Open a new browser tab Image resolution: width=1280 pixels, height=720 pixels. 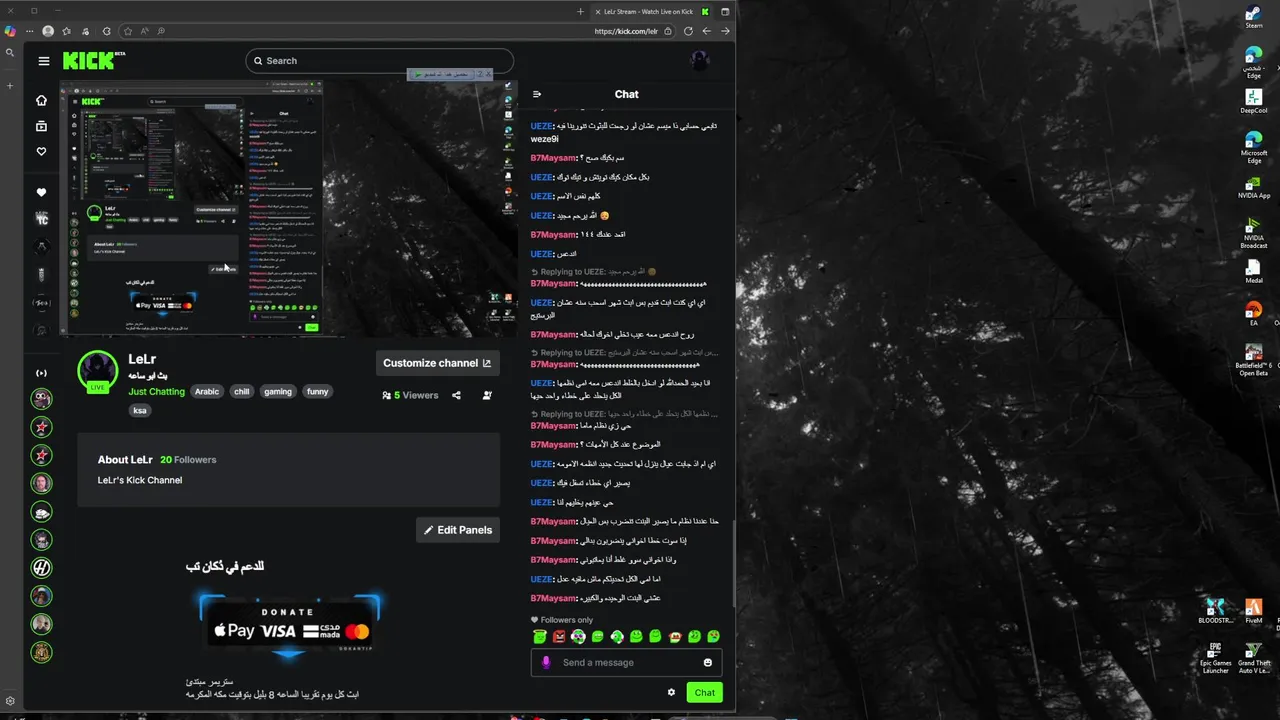[x=580, y=11]
